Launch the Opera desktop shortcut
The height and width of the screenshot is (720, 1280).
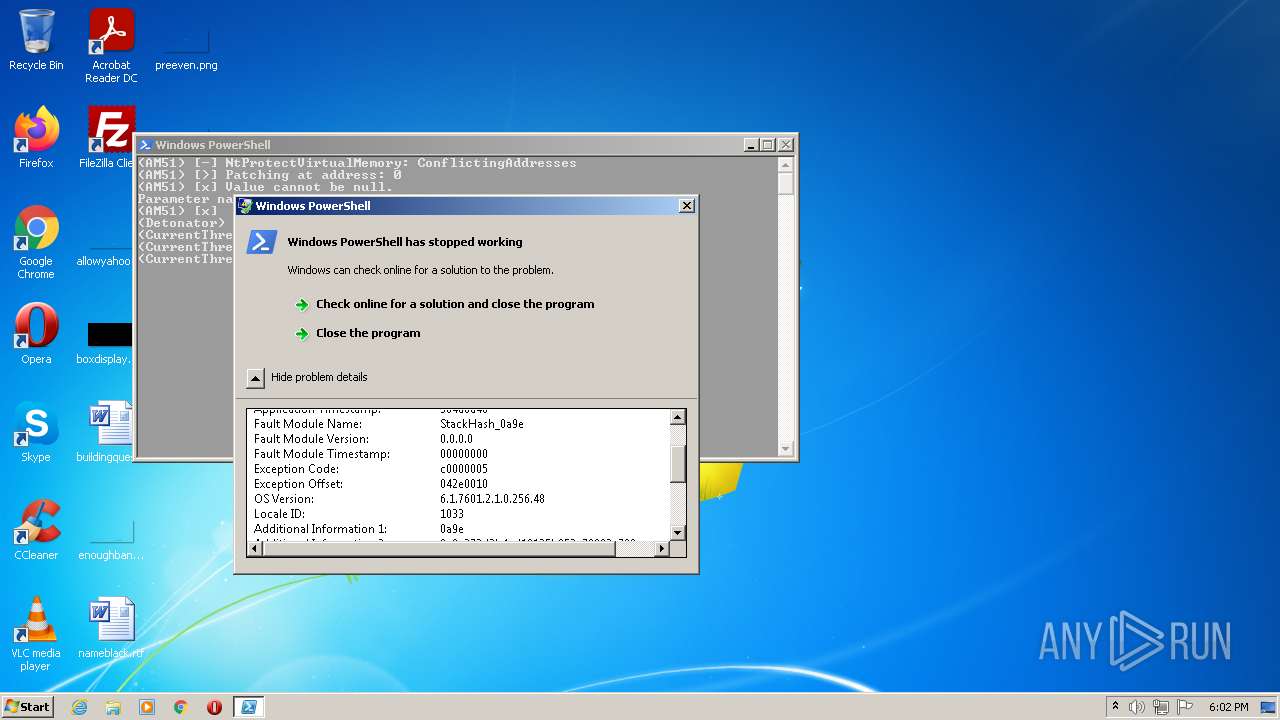click(36, 334)
